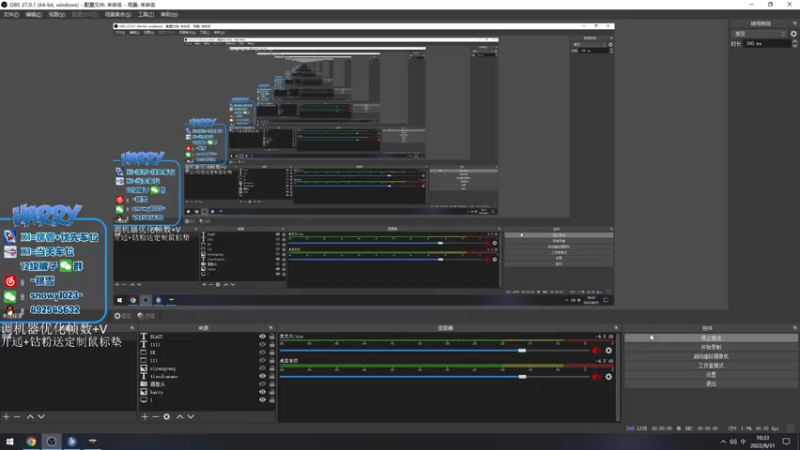Pop out the transitions dock panel
Viewport: 800px width, 450px height.
(794, 23)
